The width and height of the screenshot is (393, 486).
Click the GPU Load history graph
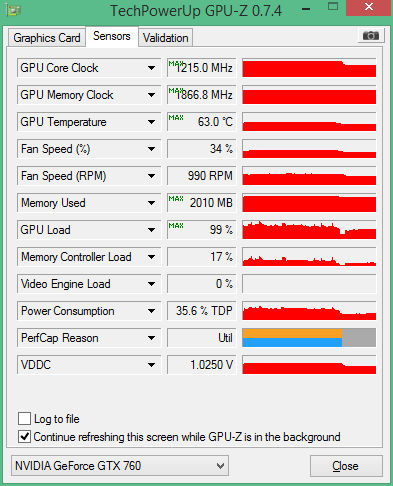309,230
